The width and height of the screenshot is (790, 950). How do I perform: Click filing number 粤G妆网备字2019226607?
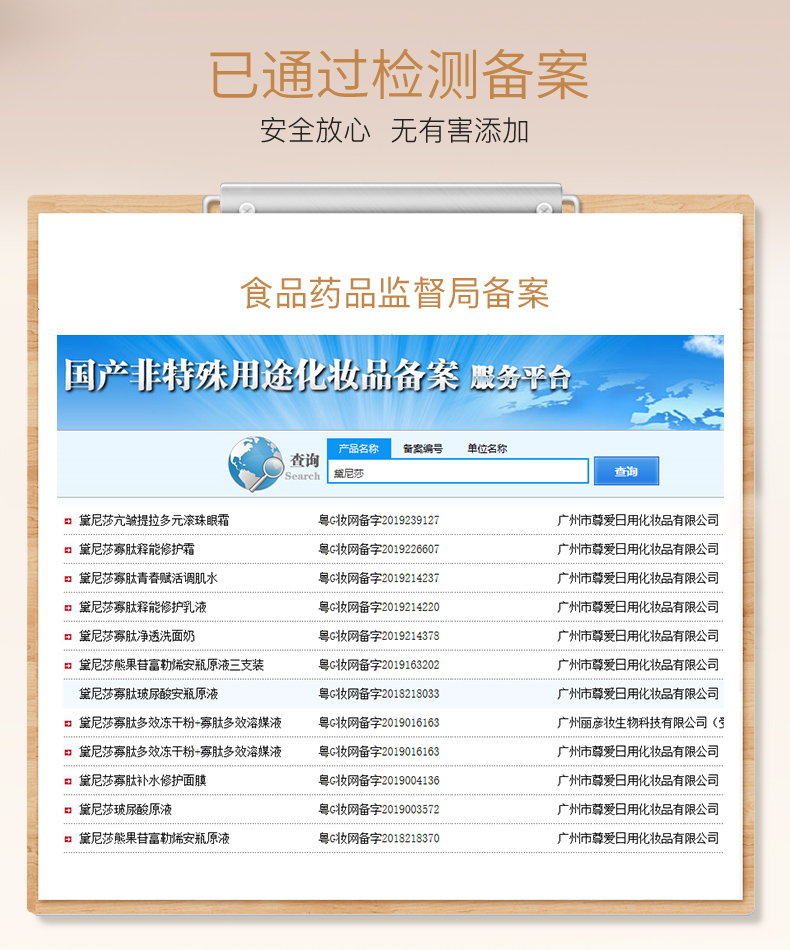coord(379,550)
